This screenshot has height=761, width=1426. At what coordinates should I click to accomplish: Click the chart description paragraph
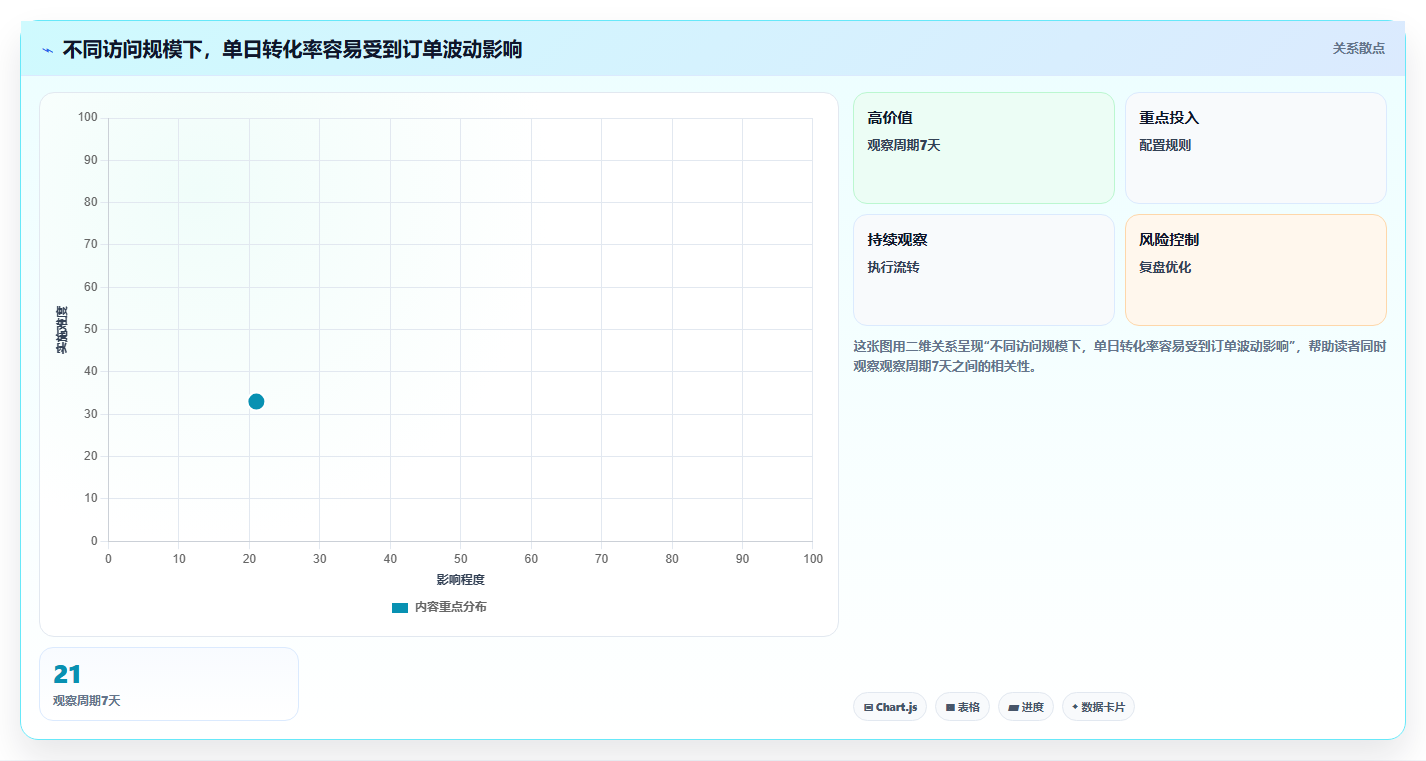(x=1119, y=356)
